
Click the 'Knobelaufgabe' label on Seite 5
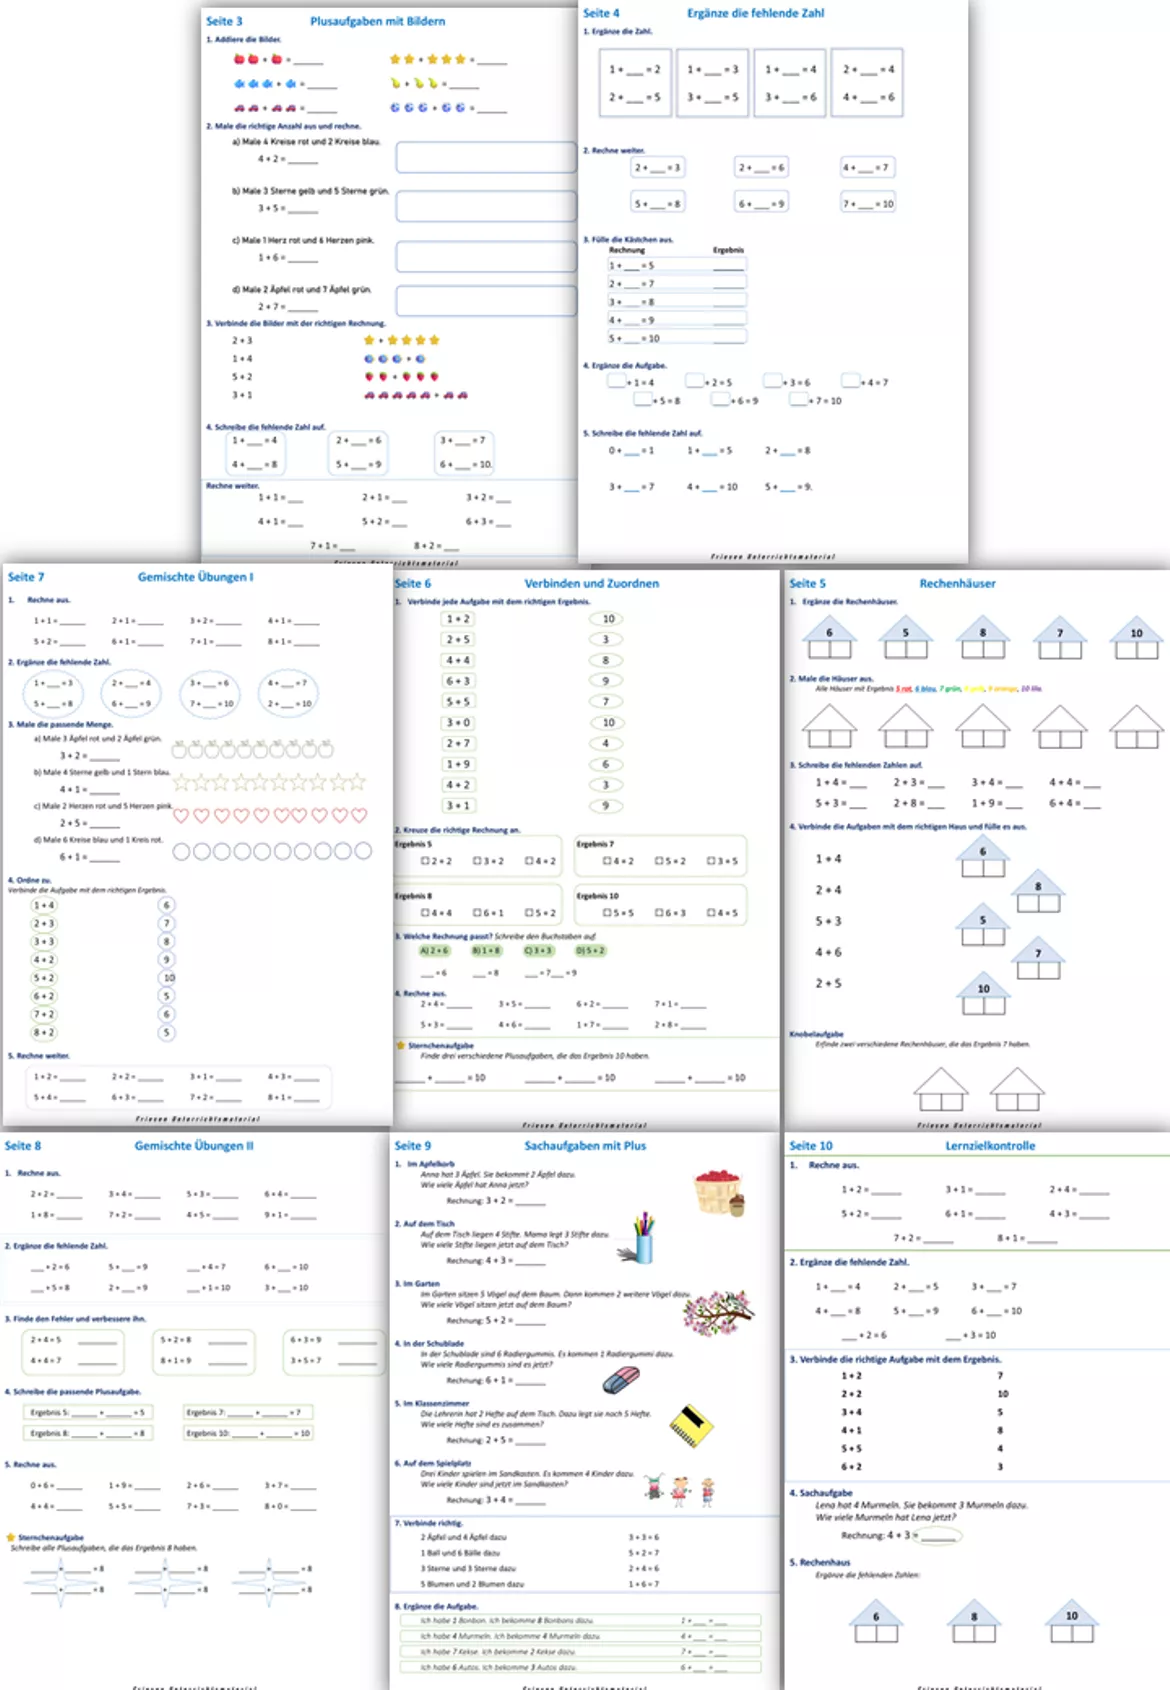pos(816,1034)
